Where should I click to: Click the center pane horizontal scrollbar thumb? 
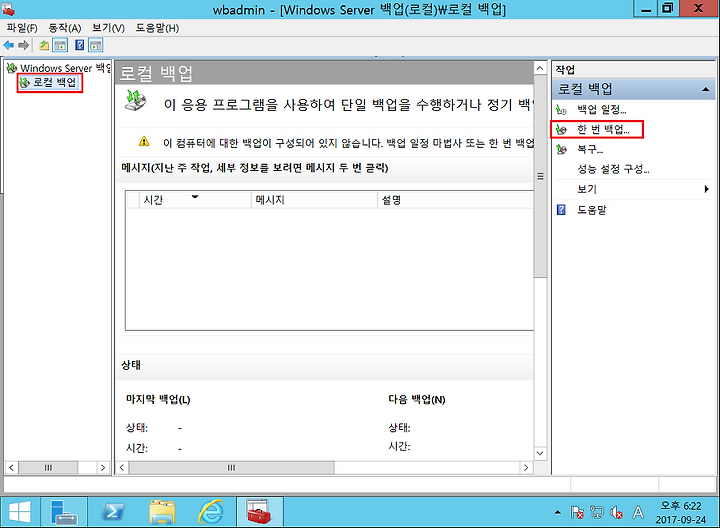click(231, 468)
